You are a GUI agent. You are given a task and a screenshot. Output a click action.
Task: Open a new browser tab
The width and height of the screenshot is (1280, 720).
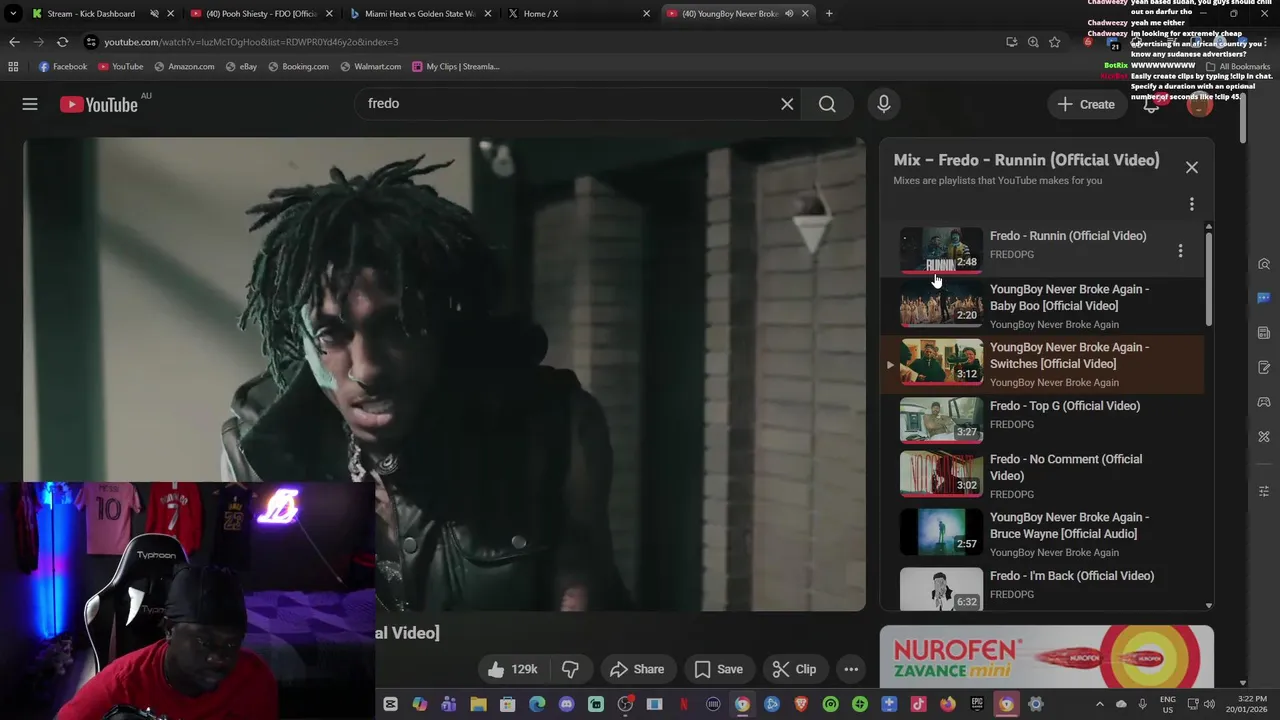point(828,14)
